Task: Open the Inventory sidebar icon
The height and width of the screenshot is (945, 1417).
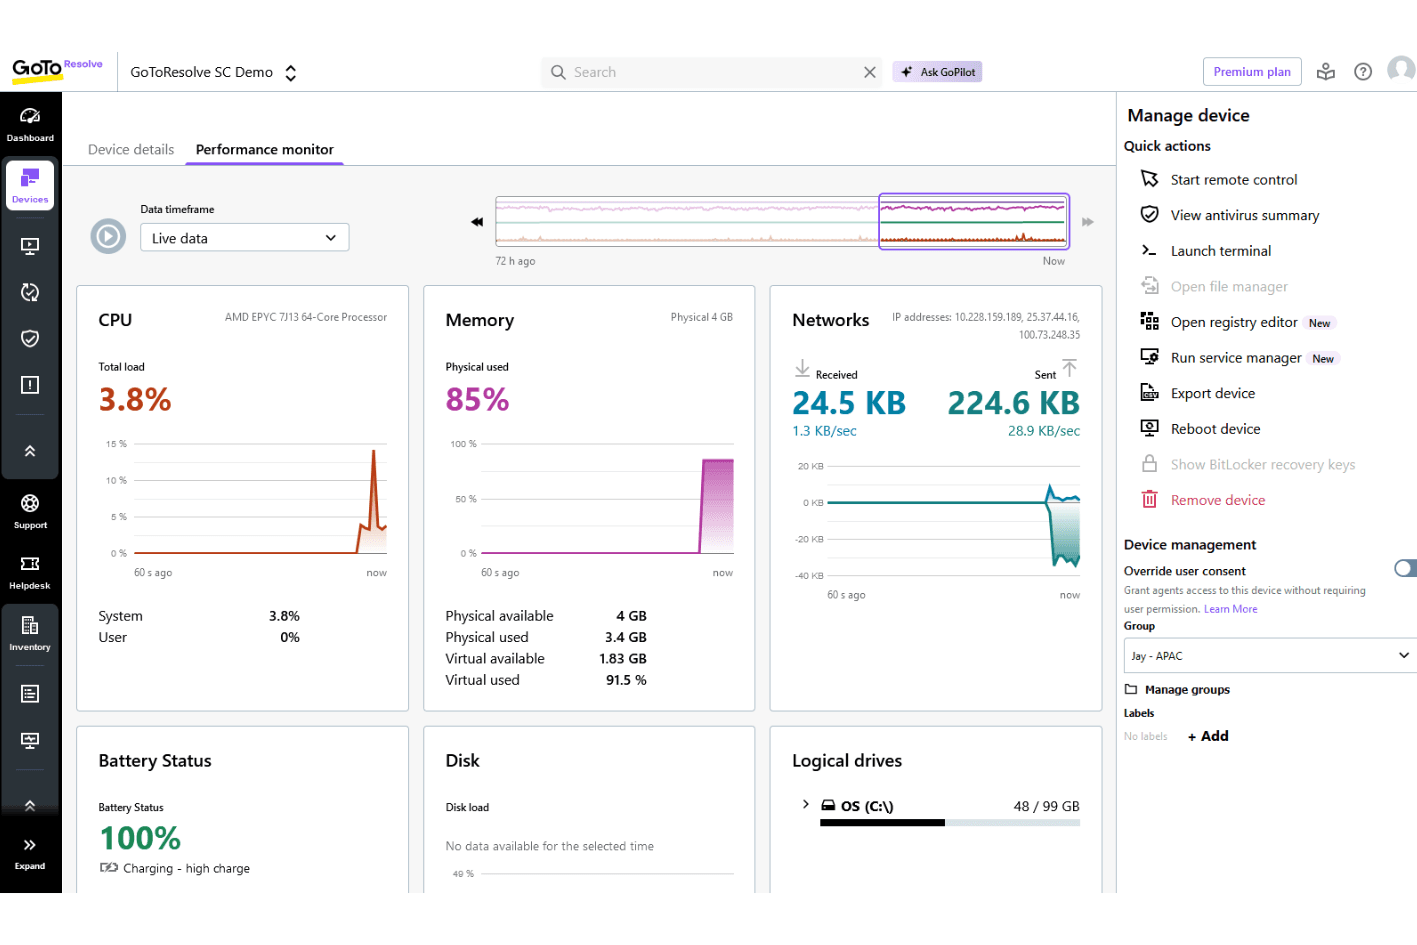Action: click(30, 633)
